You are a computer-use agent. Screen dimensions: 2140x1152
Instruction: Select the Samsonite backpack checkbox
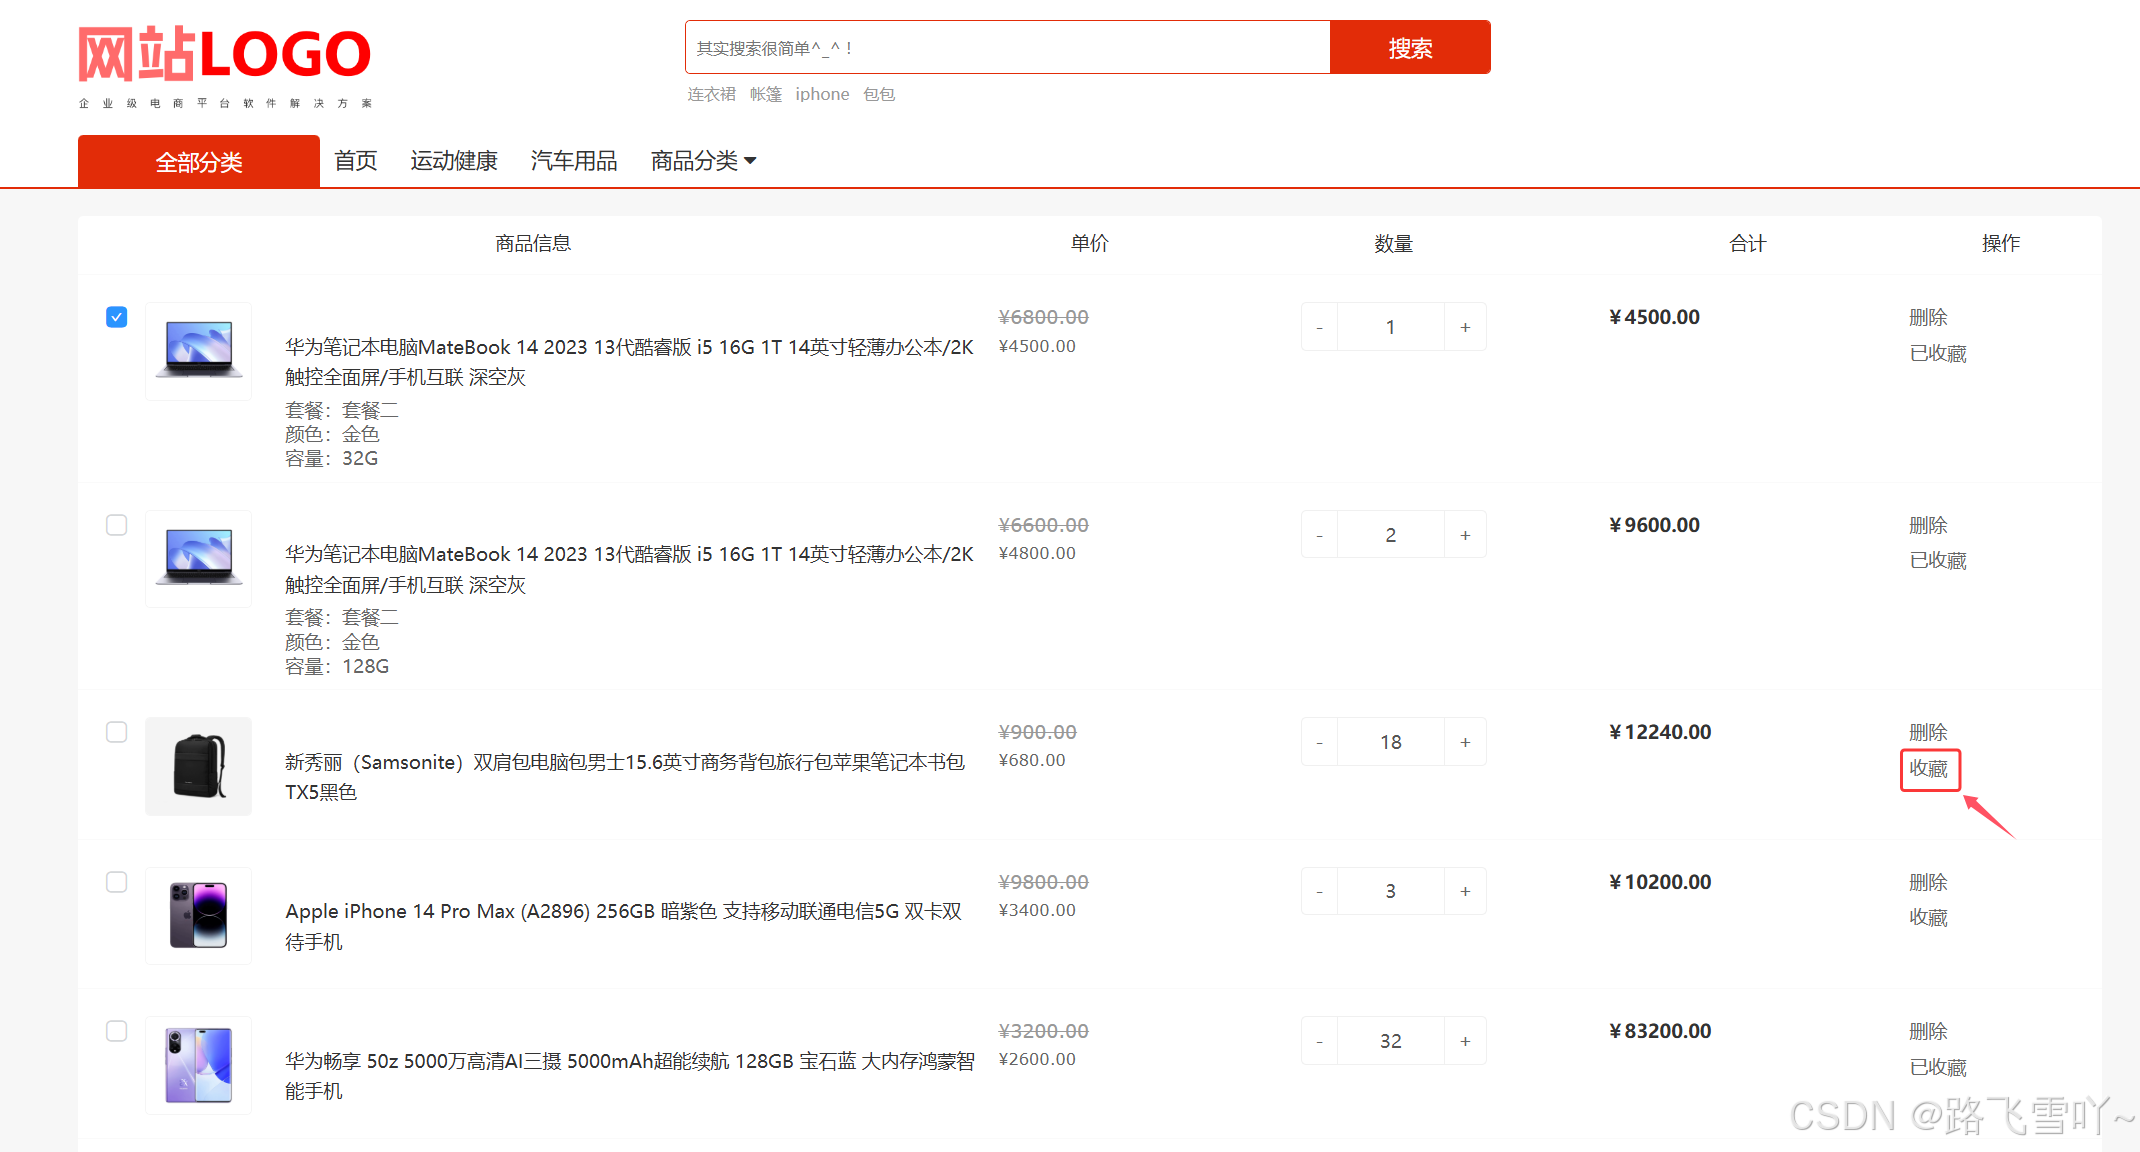(x=117, y=732)
